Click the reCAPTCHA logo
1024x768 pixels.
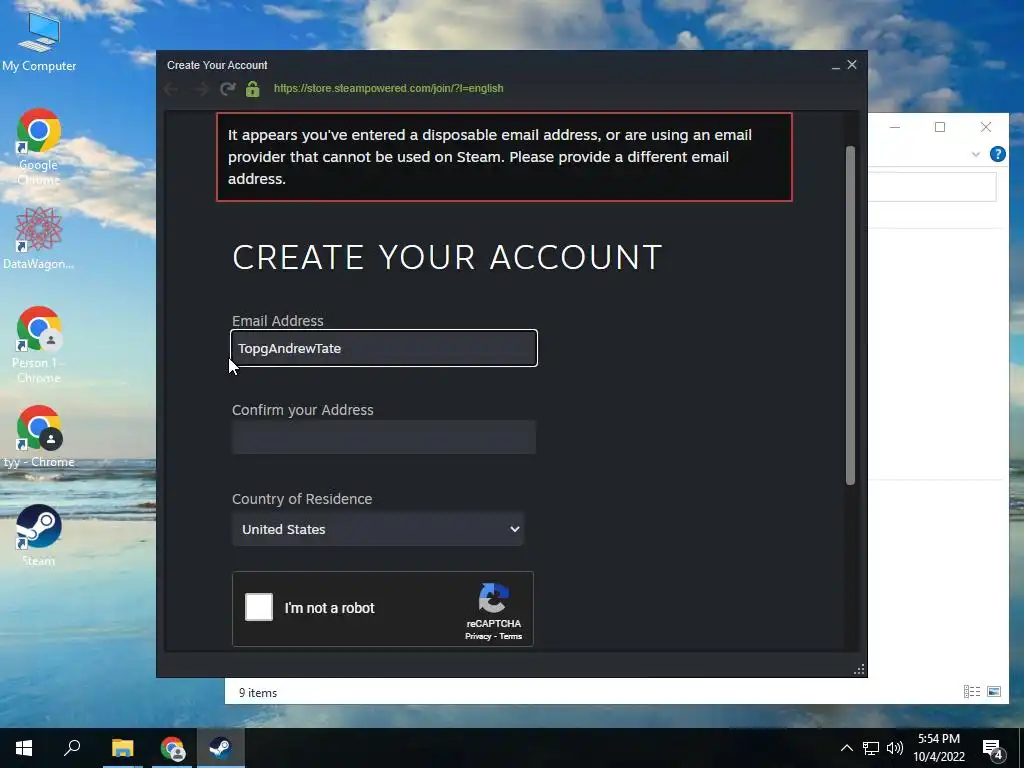pyautogui.click(x=494, y=599)
